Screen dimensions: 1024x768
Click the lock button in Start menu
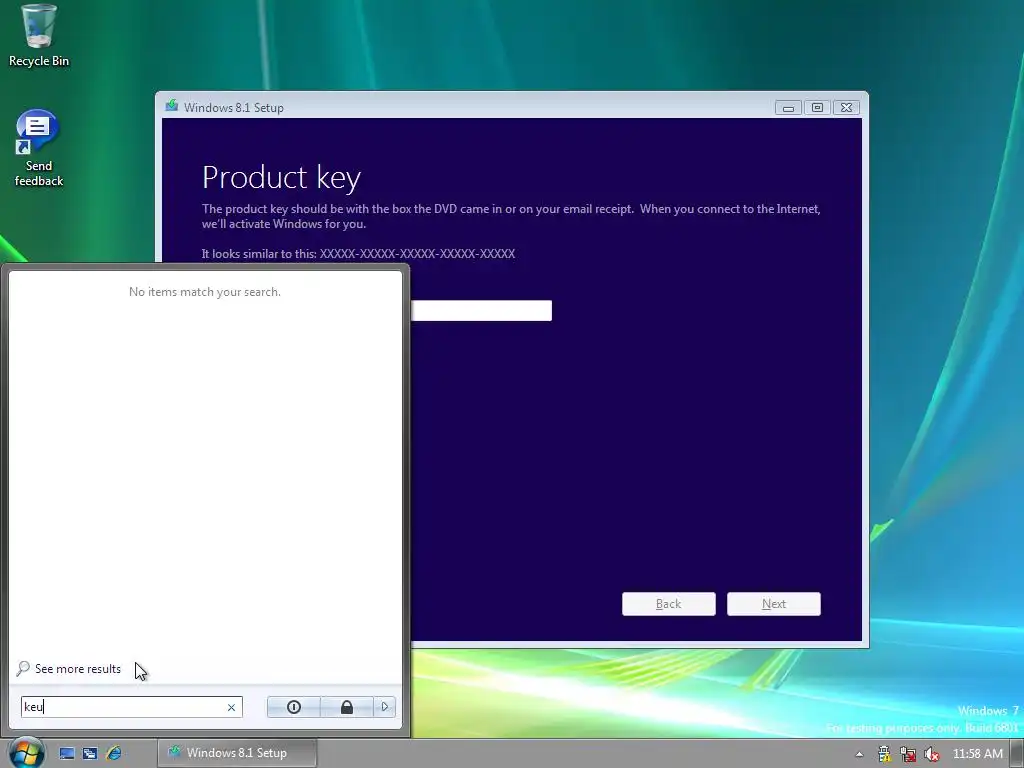(x=347, y=707)
